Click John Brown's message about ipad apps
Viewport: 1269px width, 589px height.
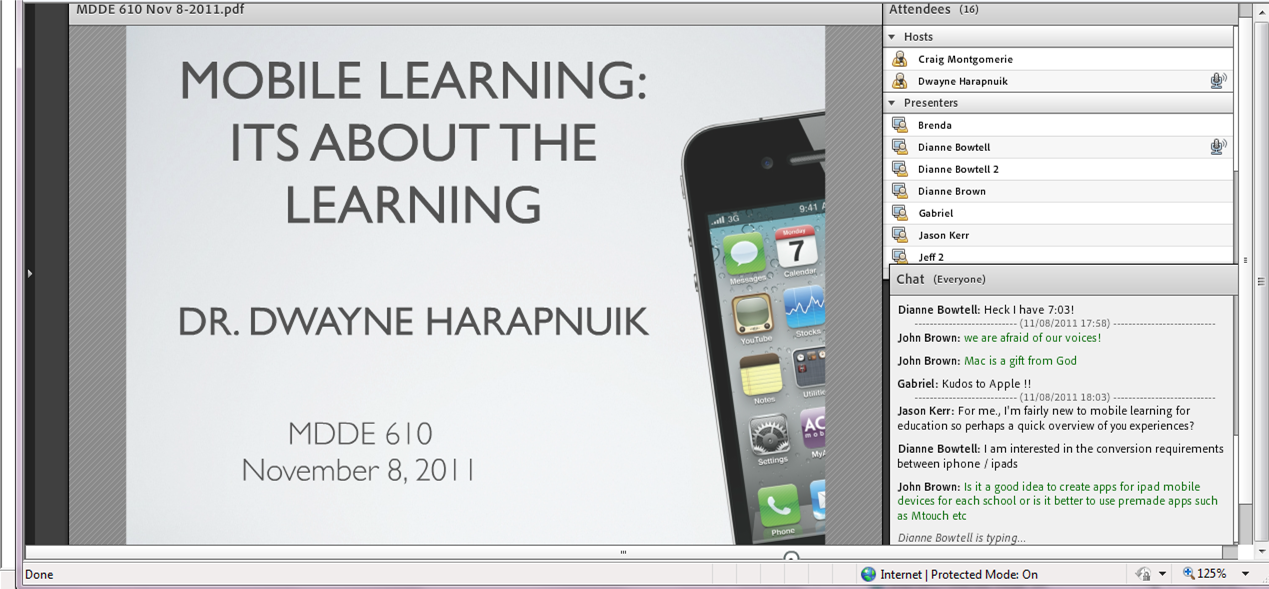coord(1058,501)
